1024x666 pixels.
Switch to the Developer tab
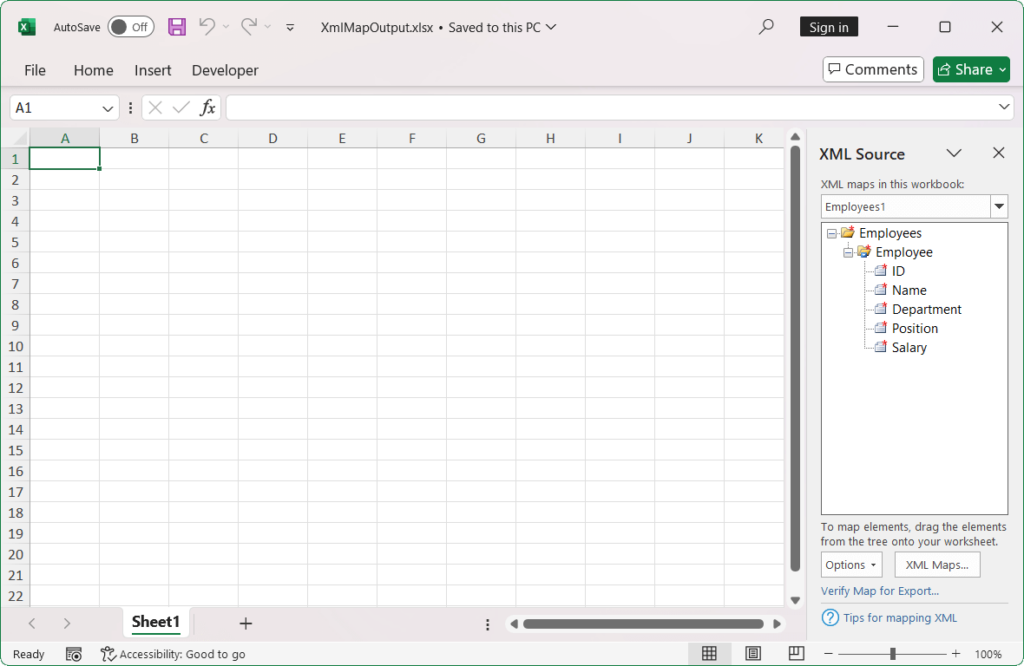(x=224, y=70)
